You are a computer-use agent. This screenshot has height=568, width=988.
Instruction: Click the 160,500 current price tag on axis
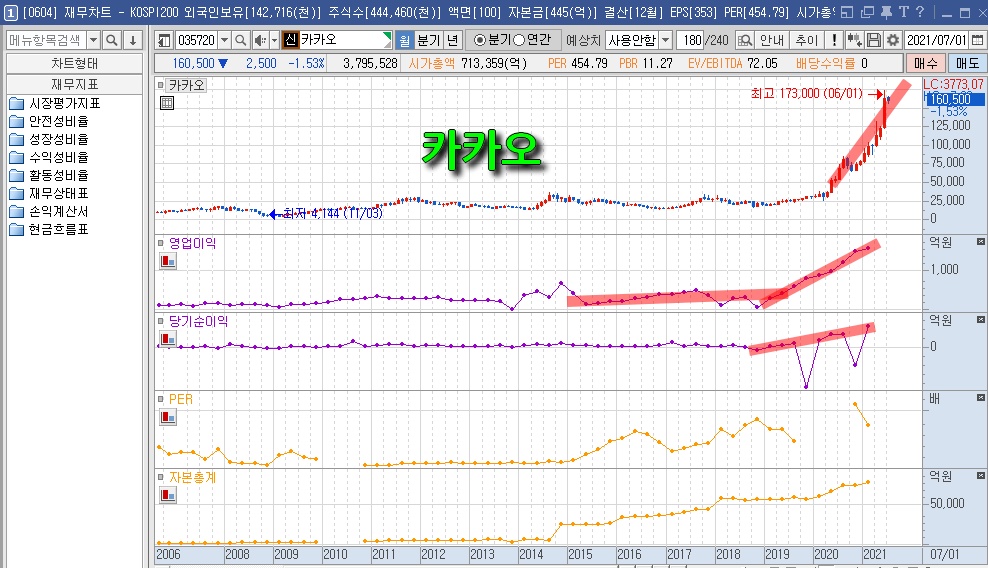coord(954,99)
